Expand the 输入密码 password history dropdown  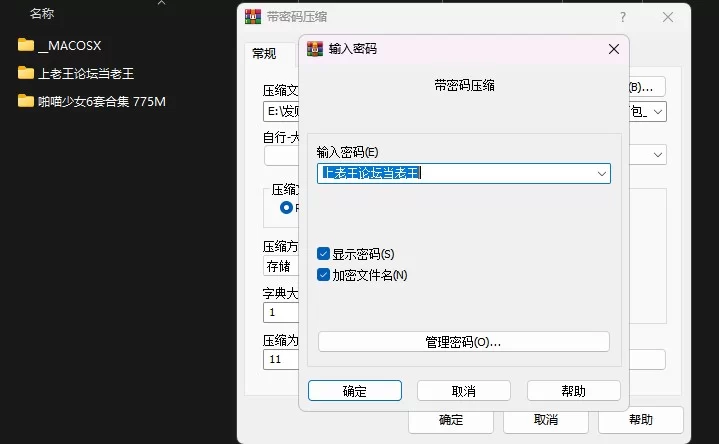click(x=601, y=173)
